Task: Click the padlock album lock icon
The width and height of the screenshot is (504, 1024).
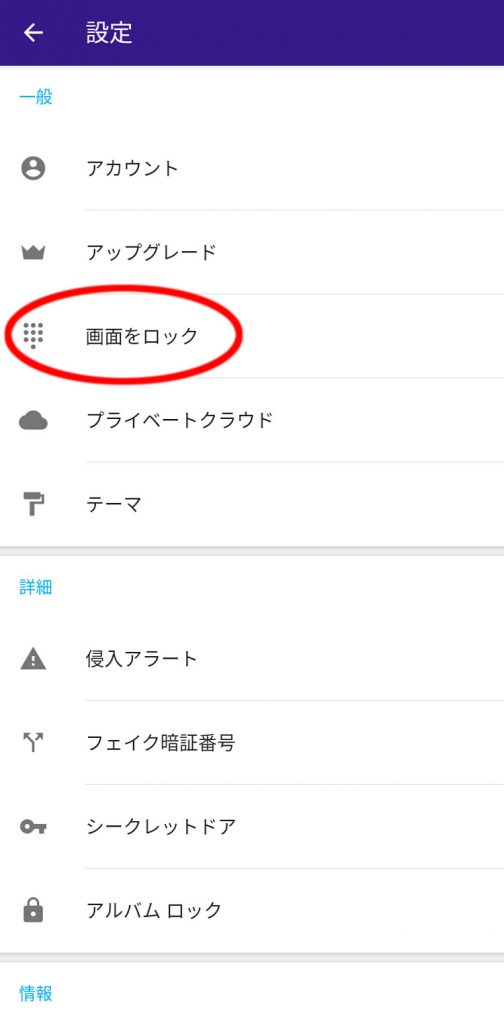Action: [x=33, y=910]
